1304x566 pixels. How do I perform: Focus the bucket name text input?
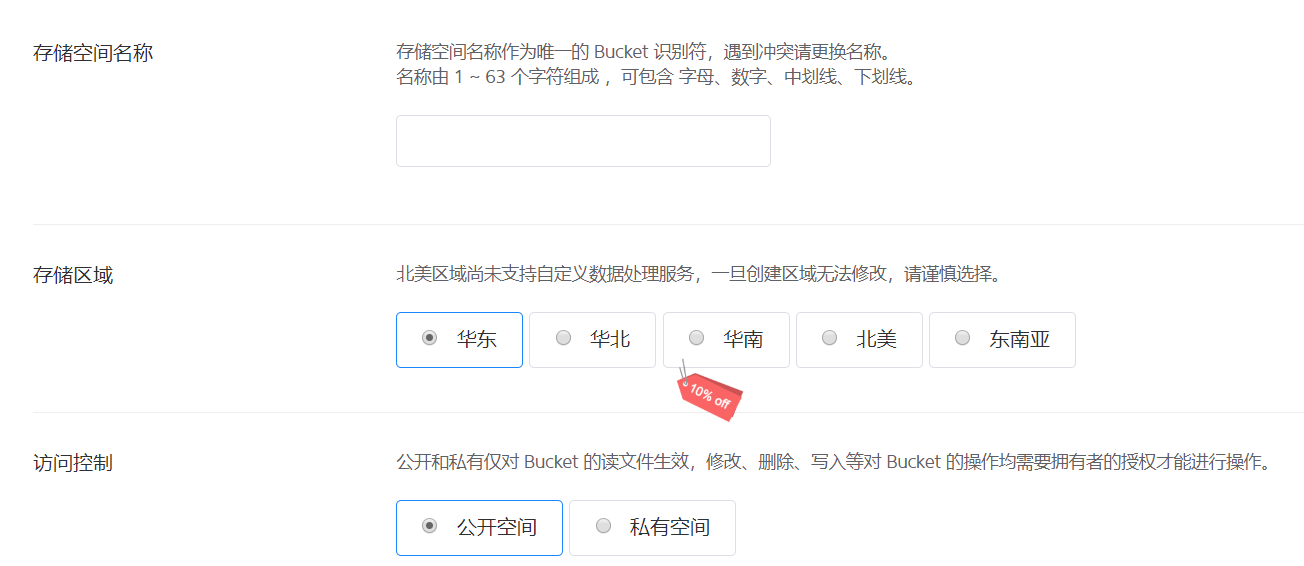(x=583, y=141)
